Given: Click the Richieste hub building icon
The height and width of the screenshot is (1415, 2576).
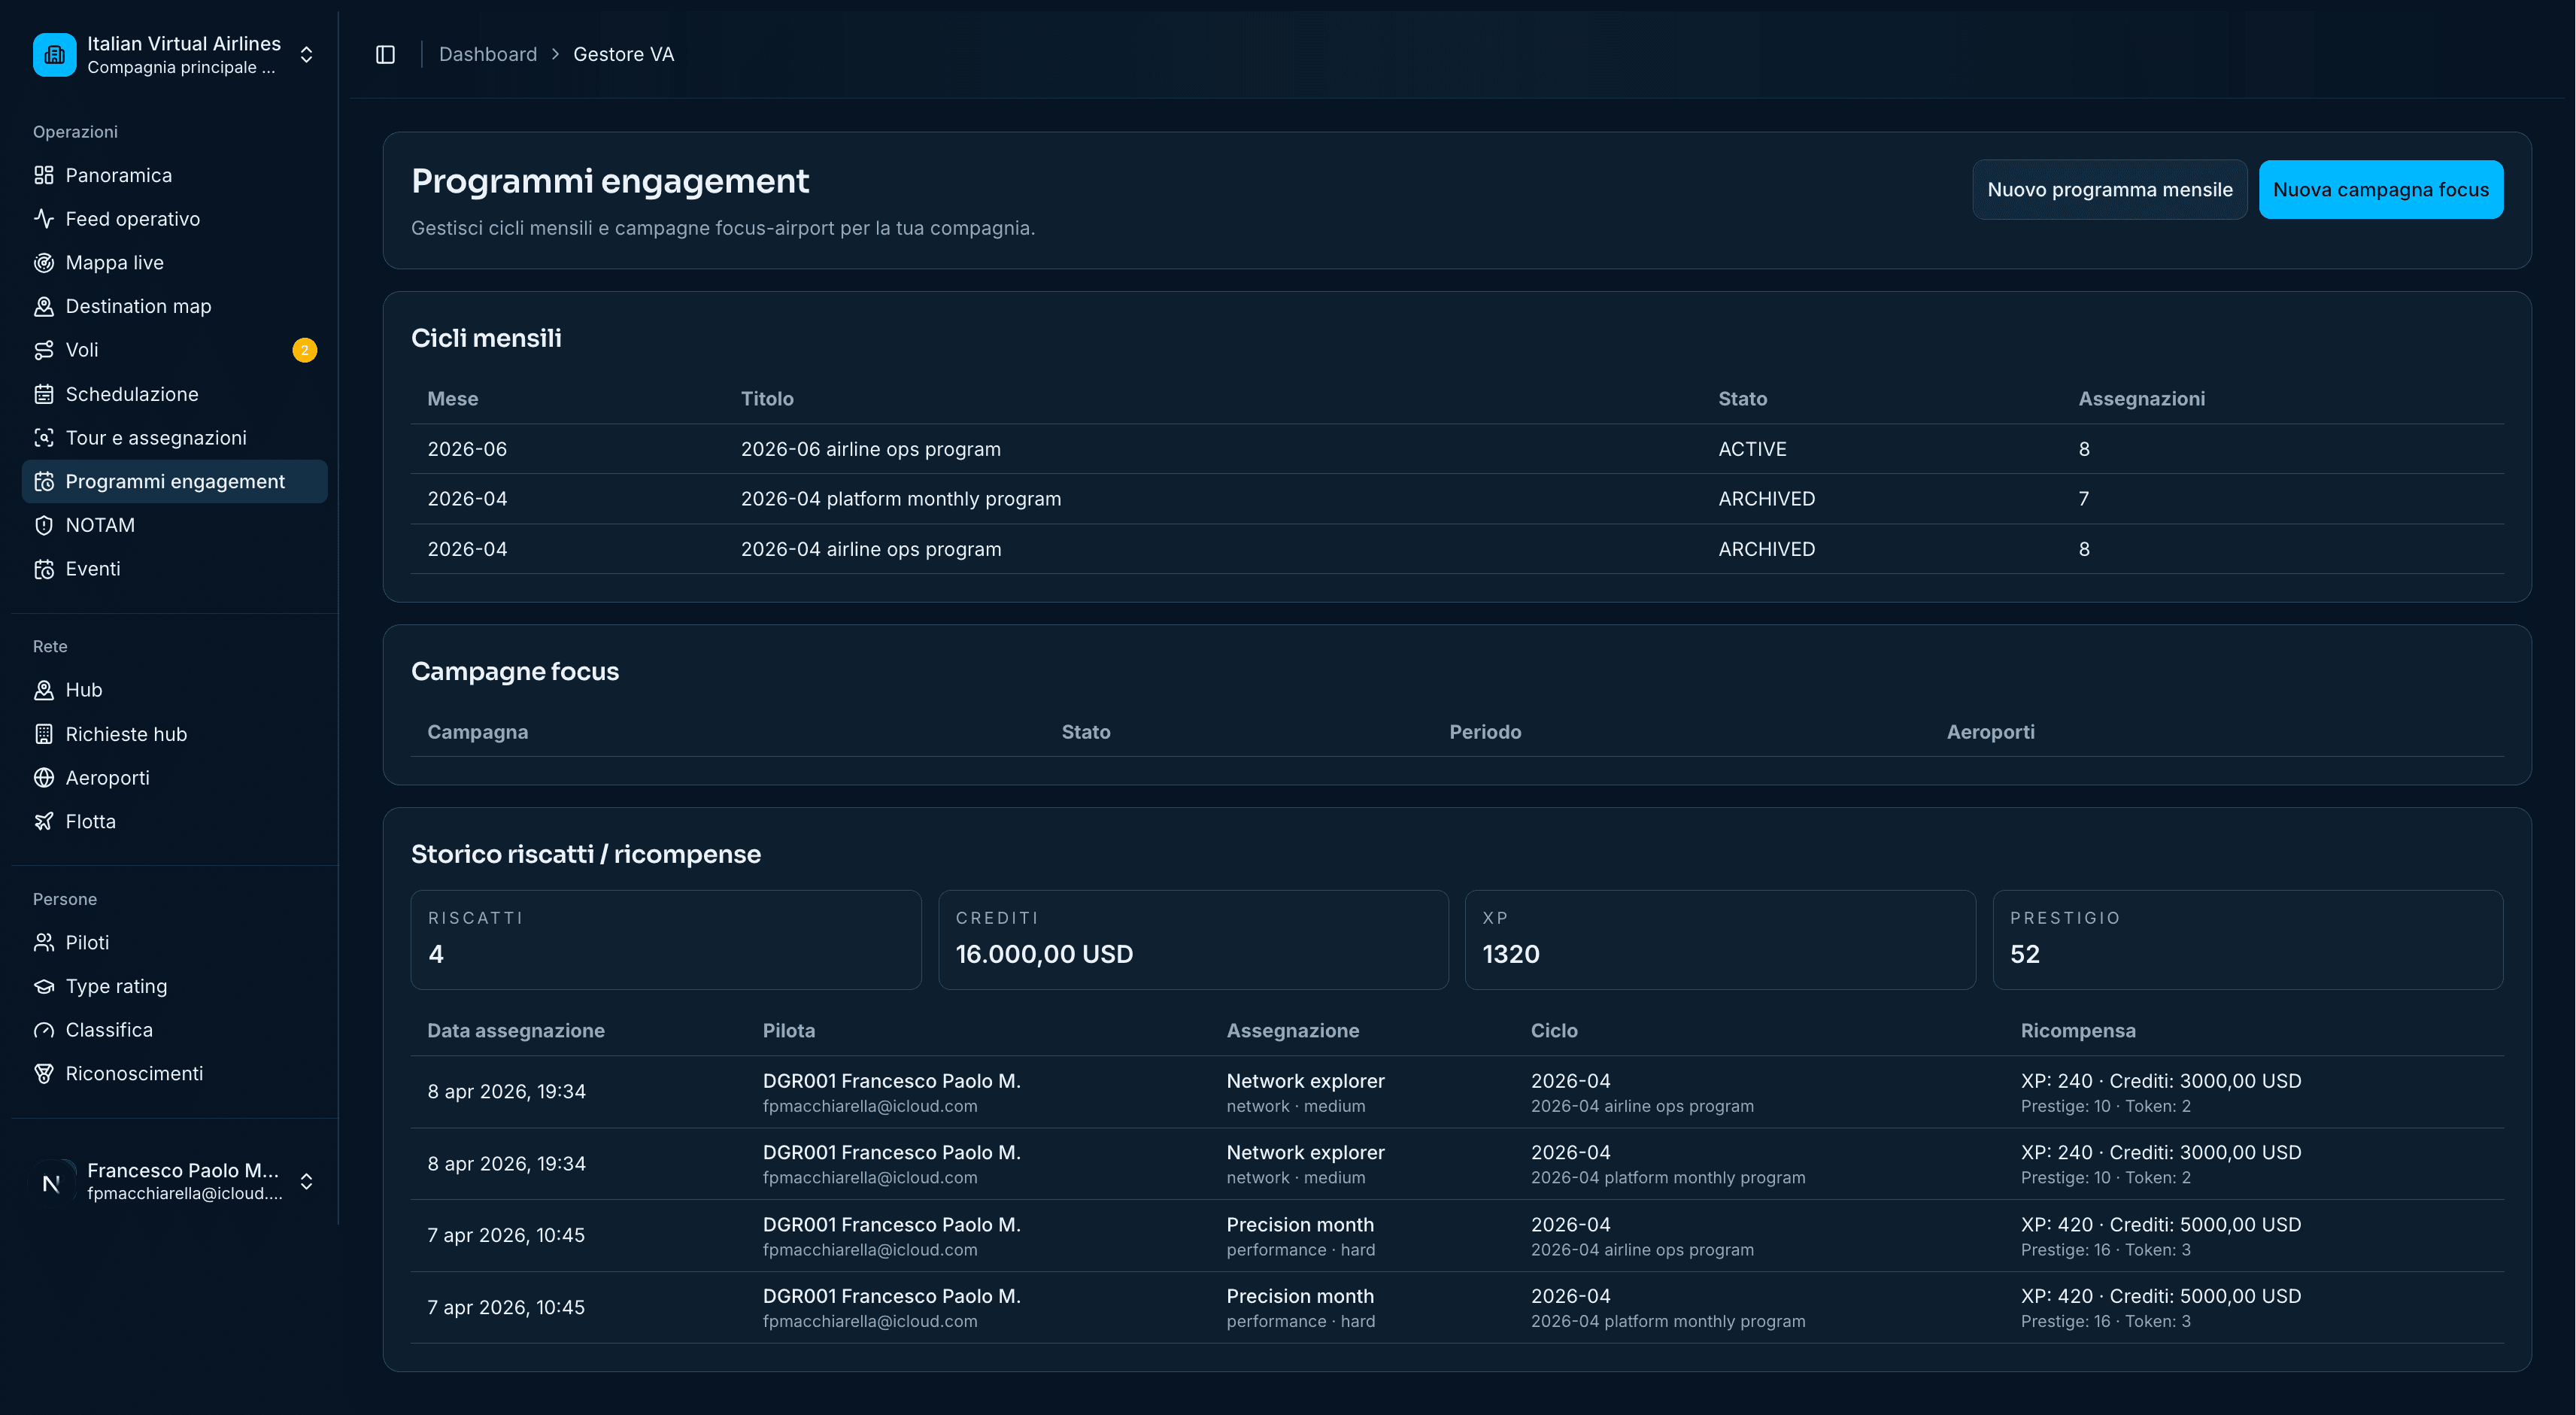Looking at the screenshot, I should click(x=44, y=734).
